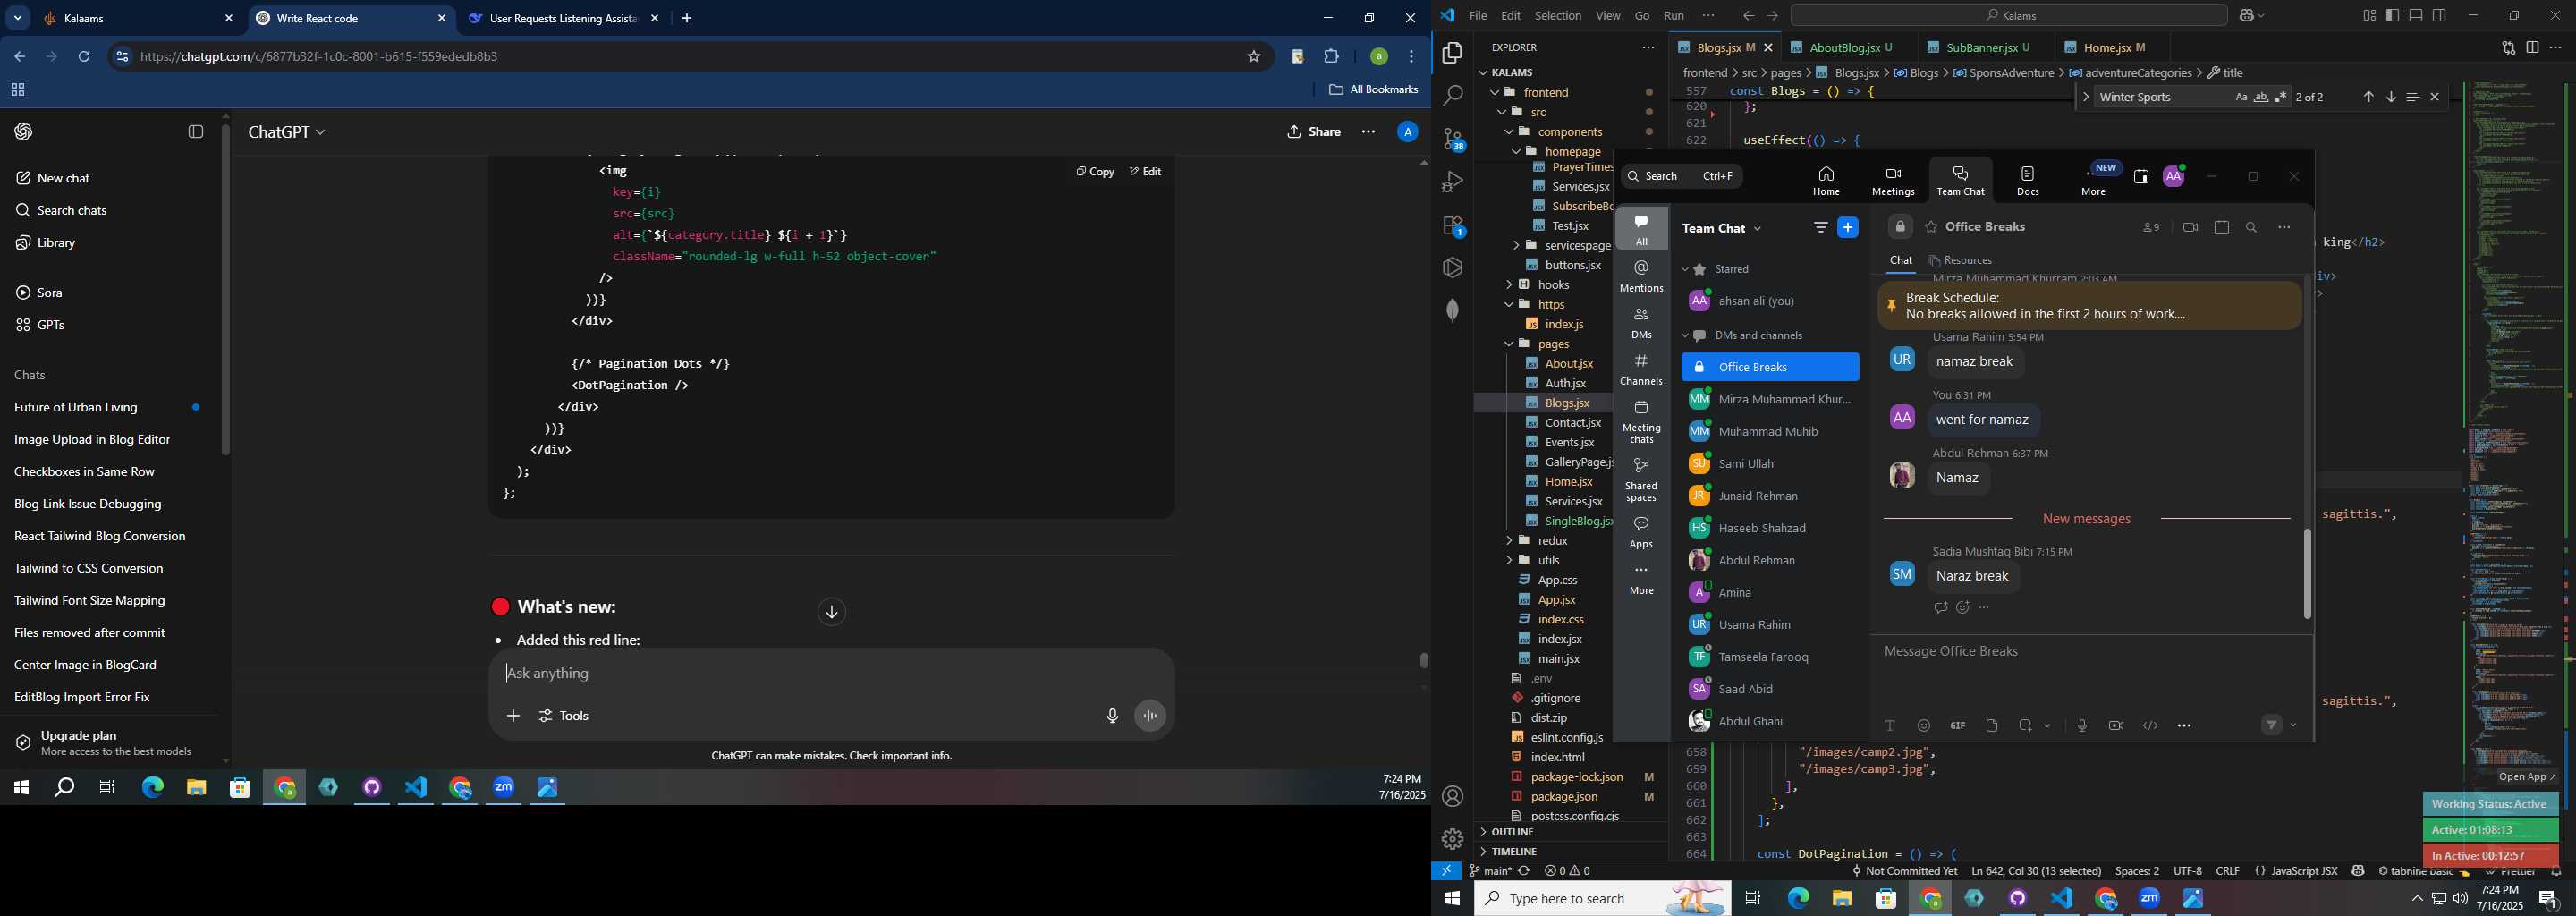Toggle Replace expander in VS Code find widget
This screenshot has height=916, width=2576.
2085,97
